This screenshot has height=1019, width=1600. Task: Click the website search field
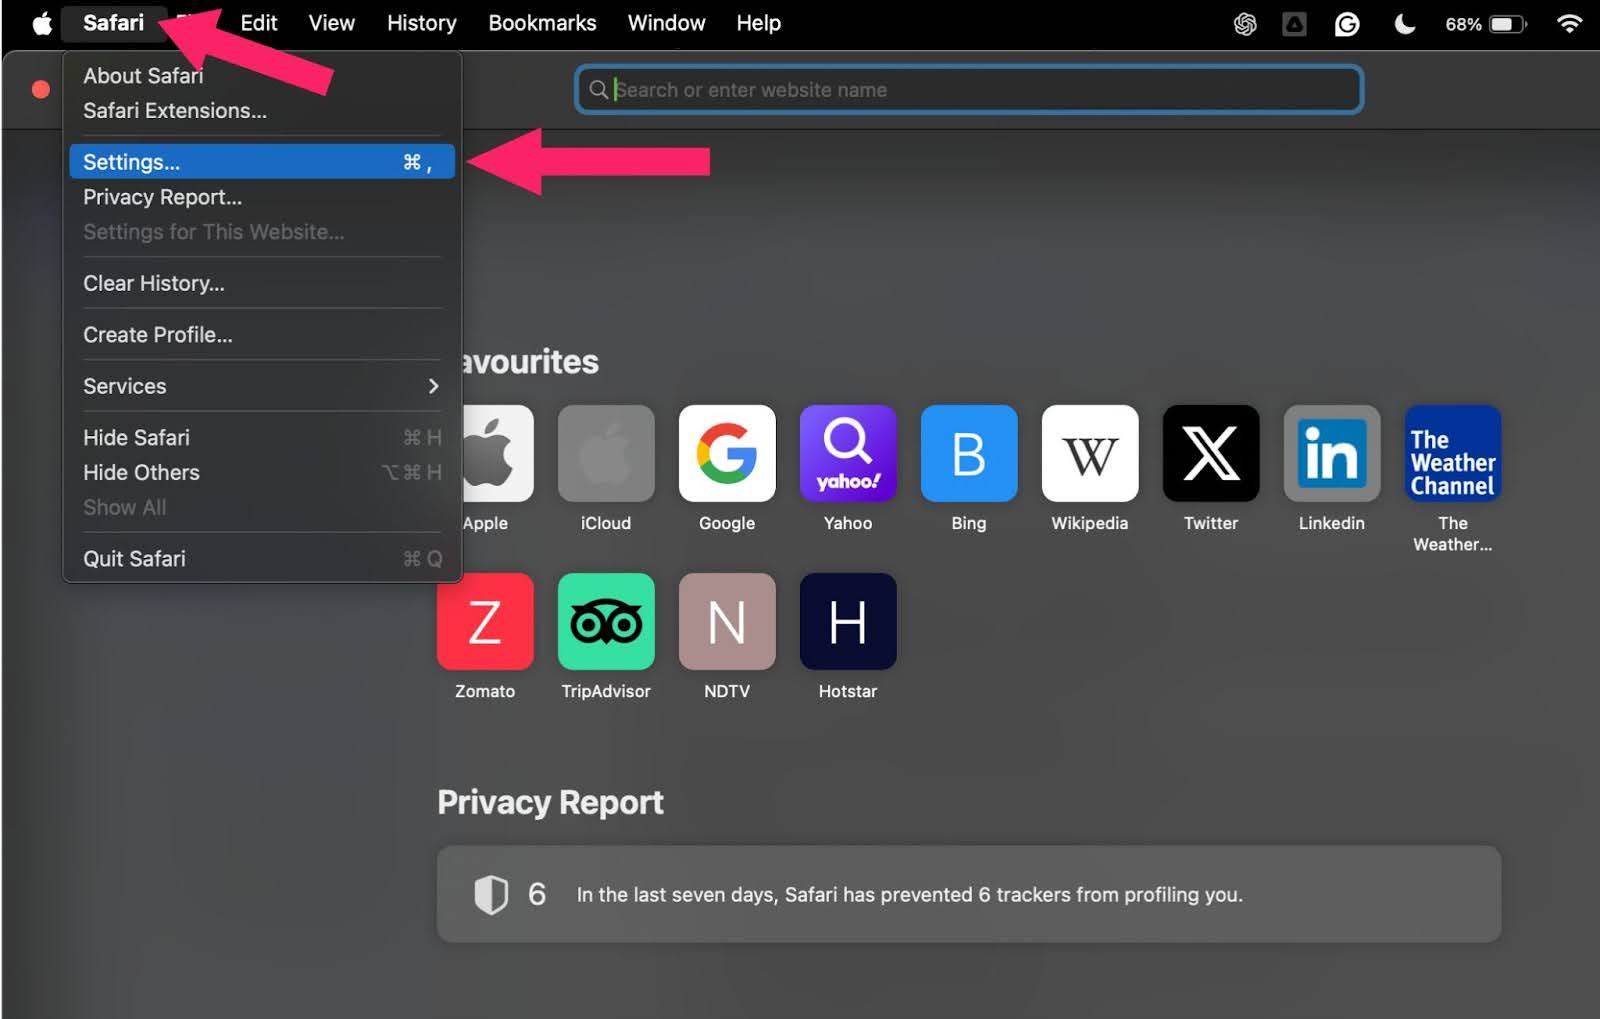point(968,89)
